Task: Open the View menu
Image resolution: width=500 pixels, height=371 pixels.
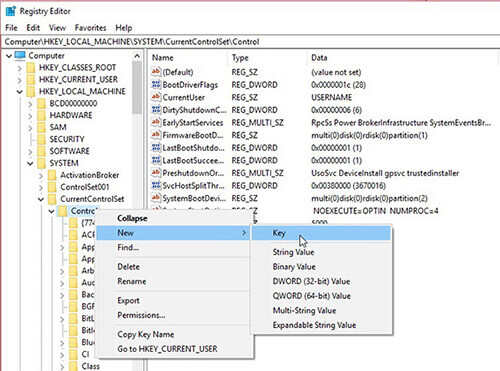Action: (57, 28)
